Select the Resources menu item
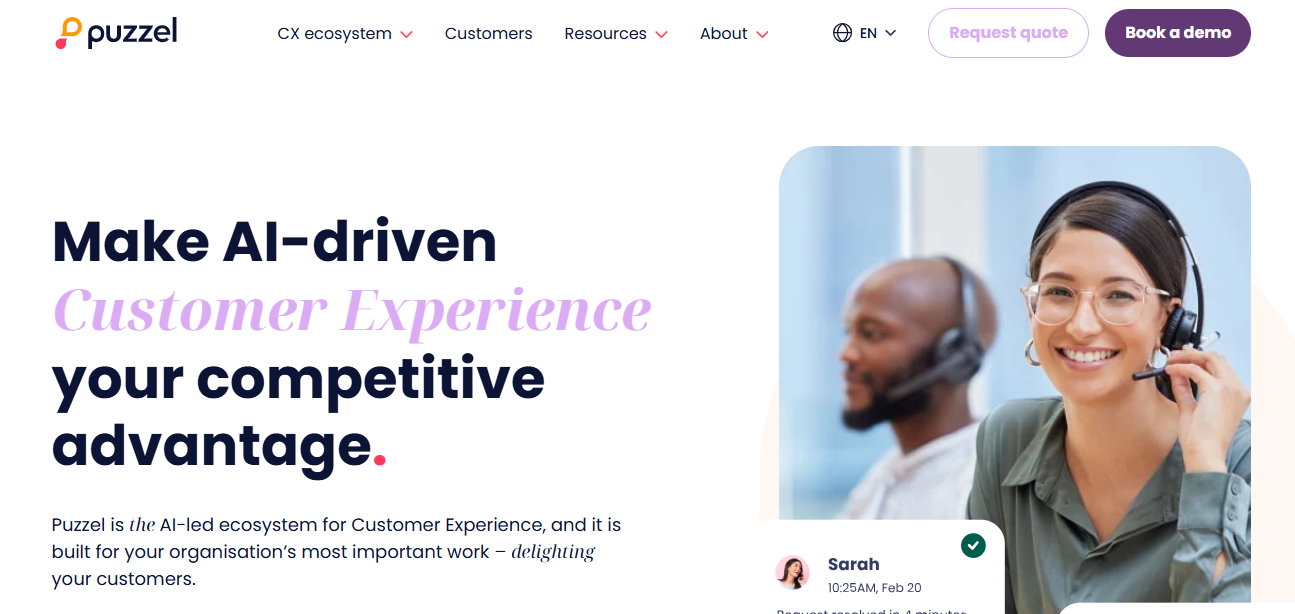The height and width of the screenshot is (614, 1295). tap(605, 33)
